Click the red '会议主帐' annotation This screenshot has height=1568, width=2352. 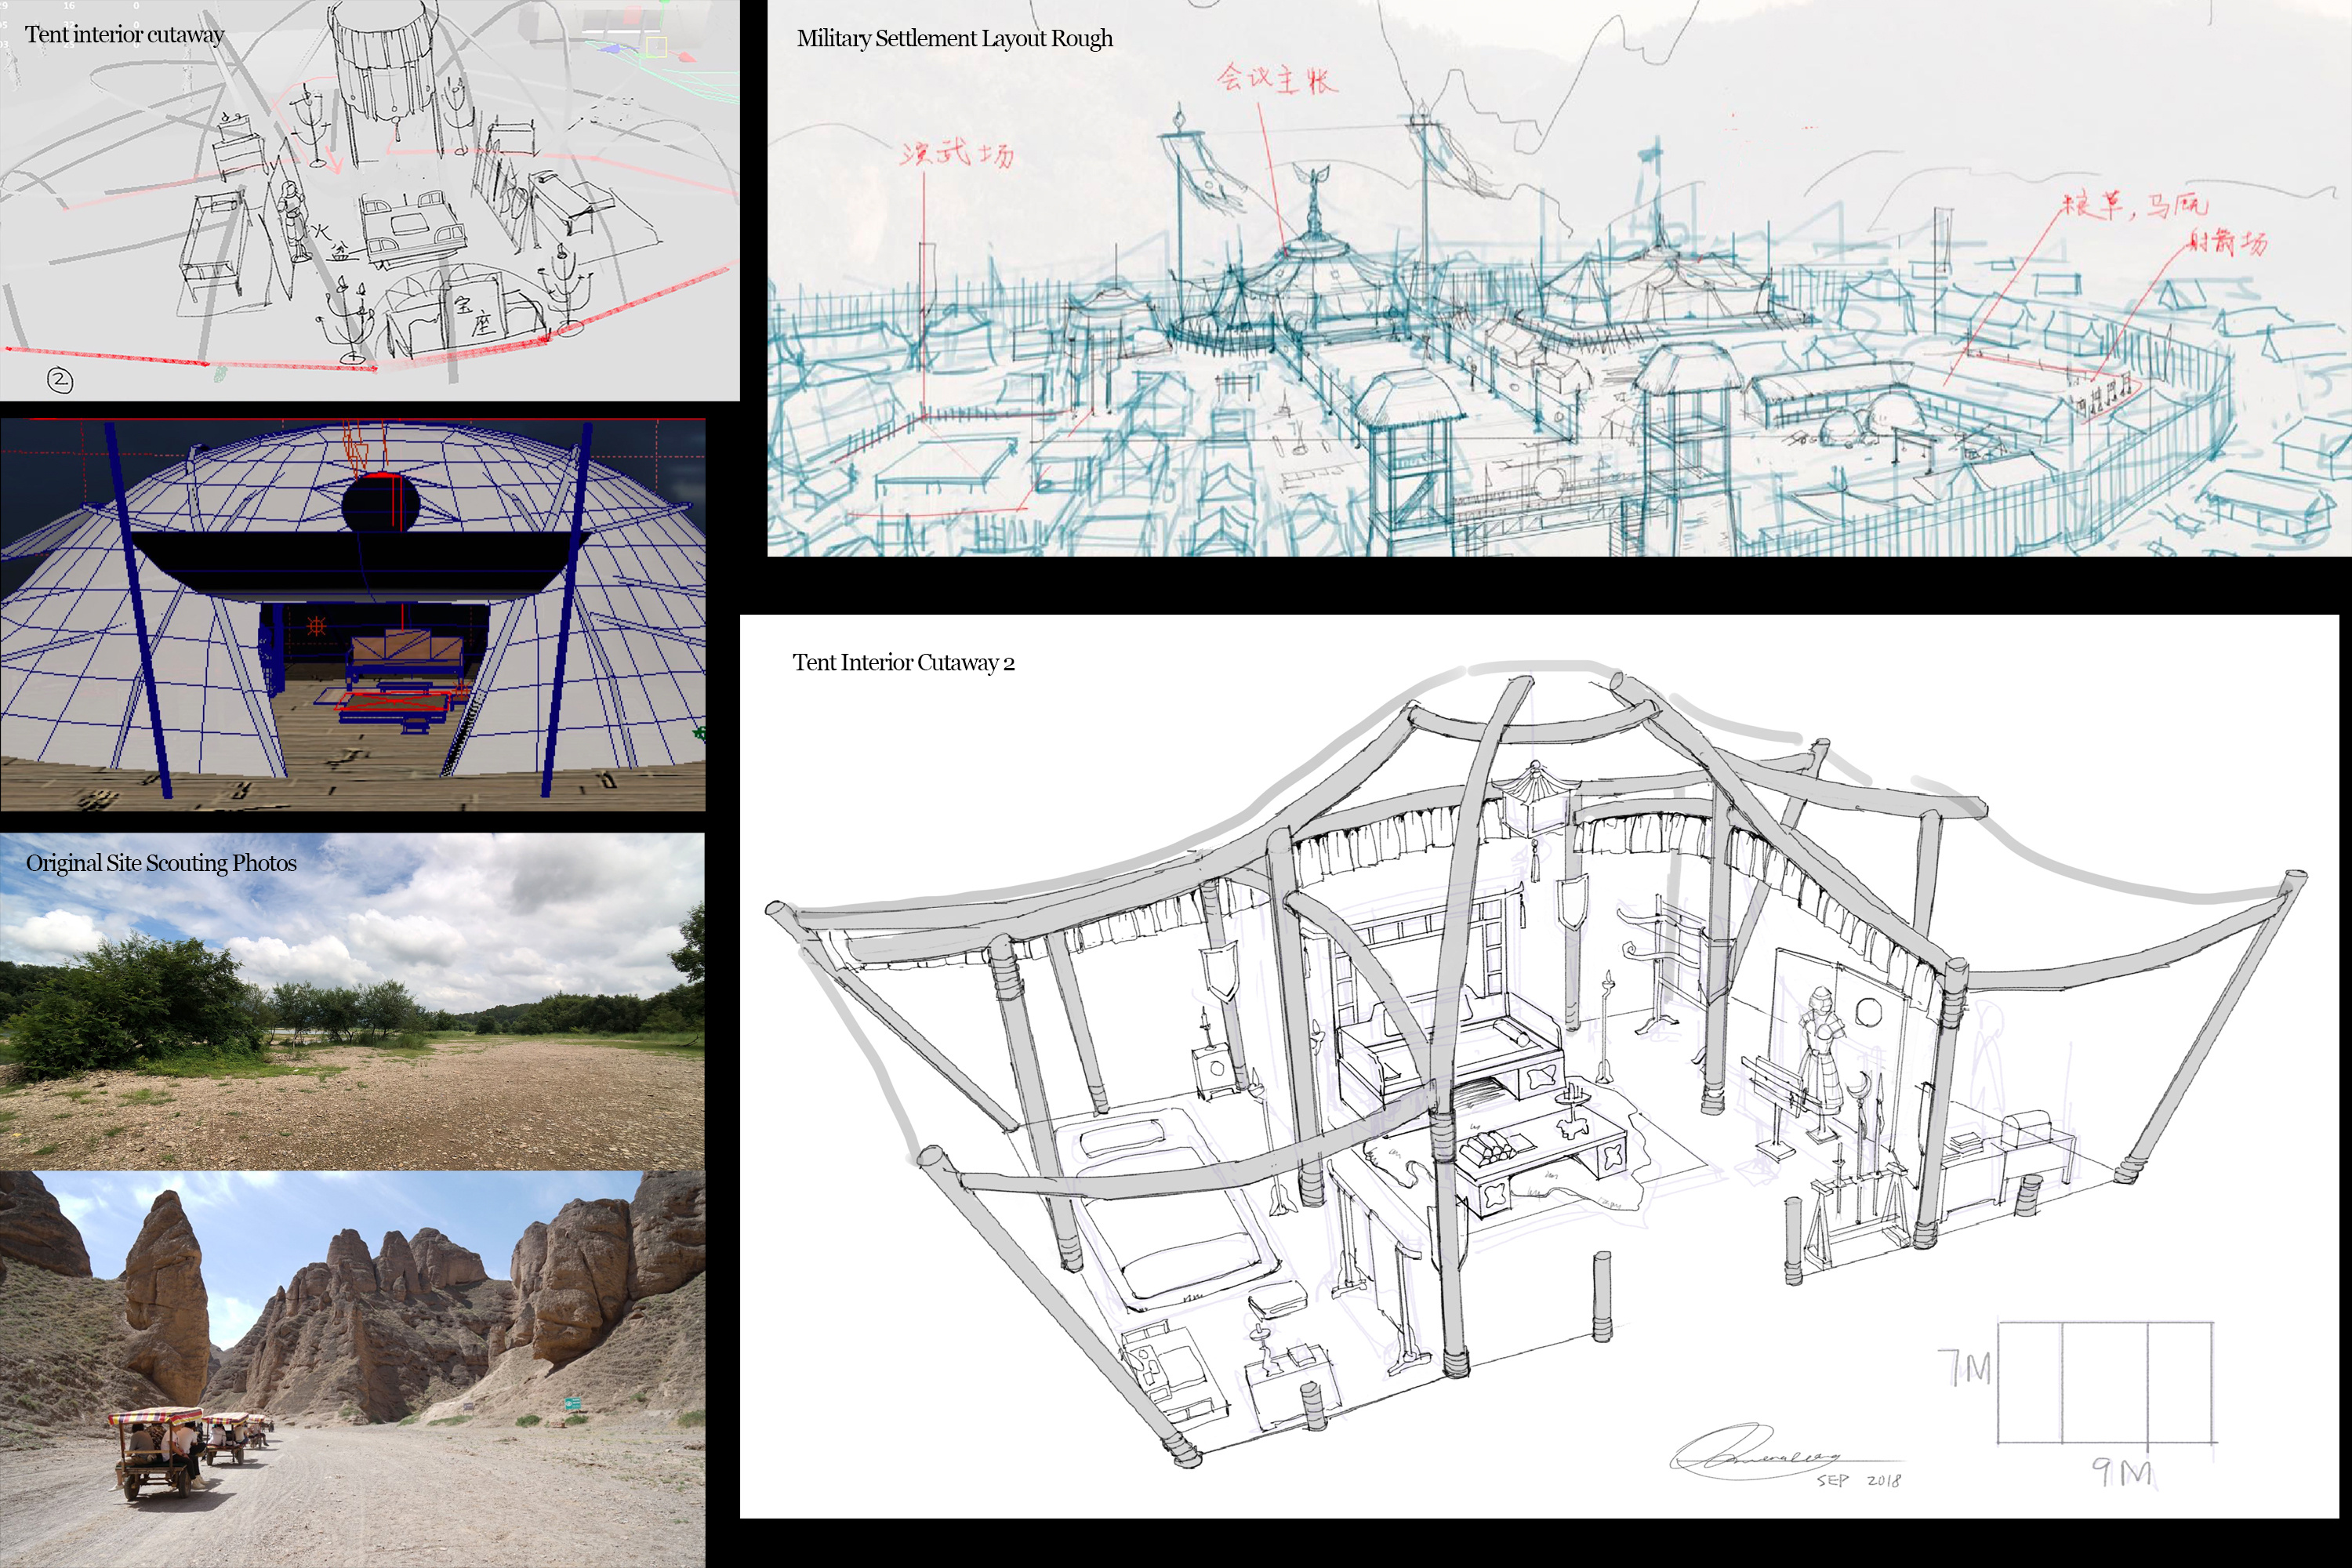[1276, 79]
